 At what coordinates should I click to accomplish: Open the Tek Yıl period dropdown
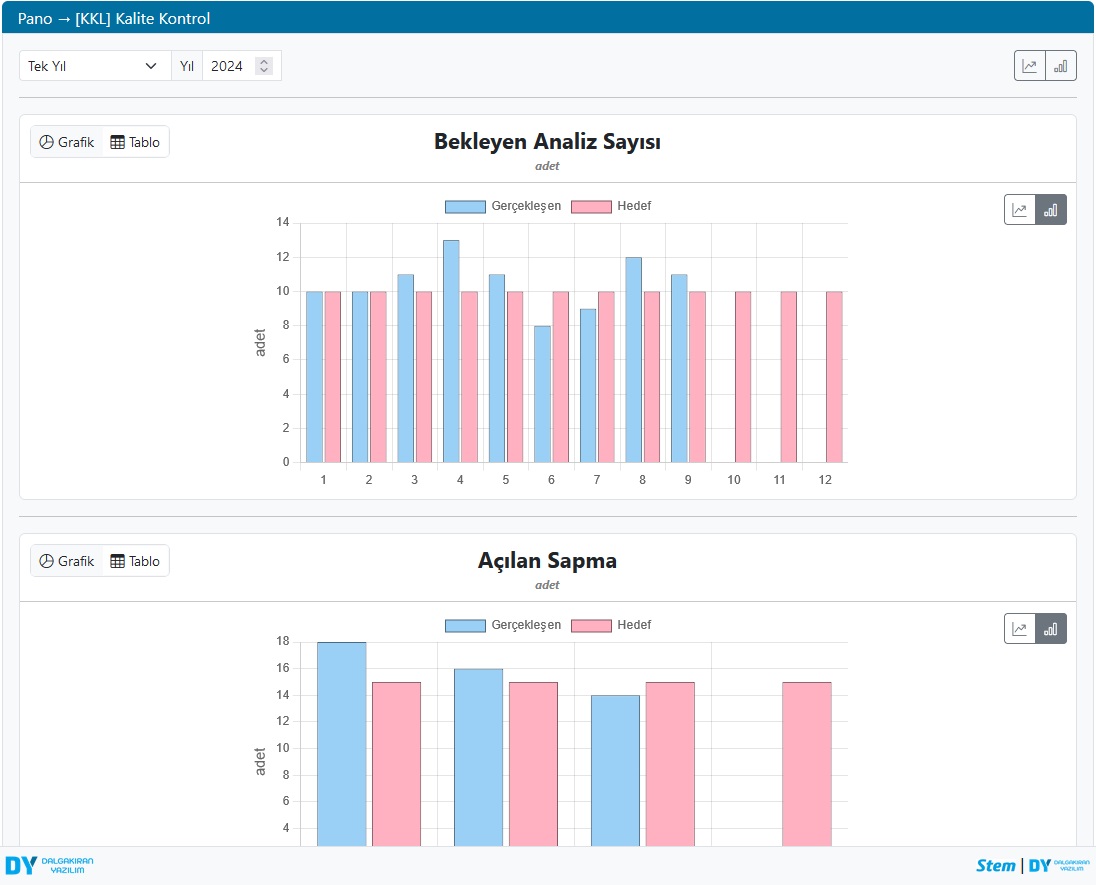click(95, 66)
